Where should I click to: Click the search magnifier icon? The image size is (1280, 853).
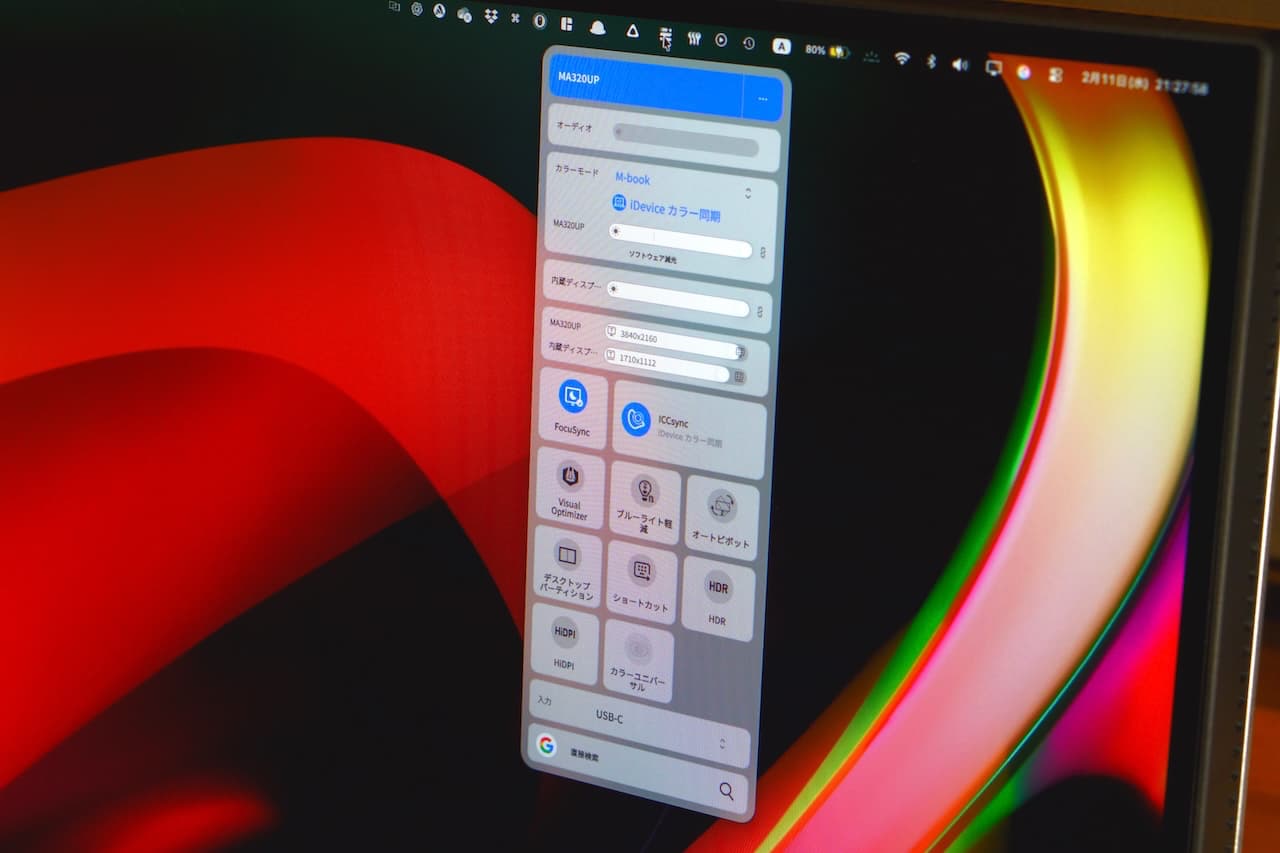726,791
